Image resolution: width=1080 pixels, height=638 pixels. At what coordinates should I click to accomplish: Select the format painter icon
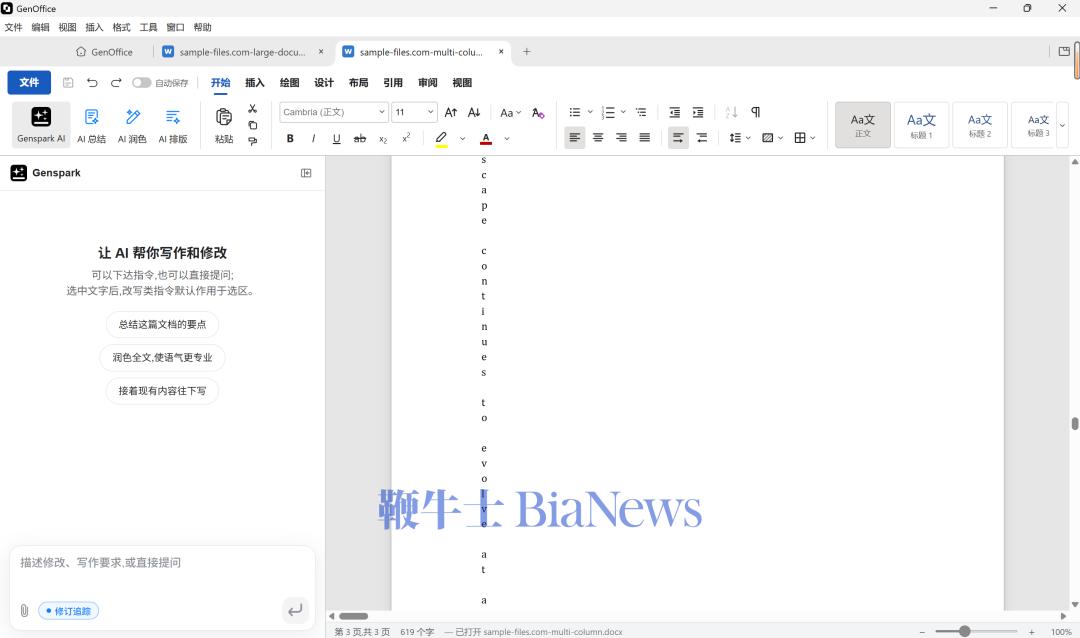point(253,141)
